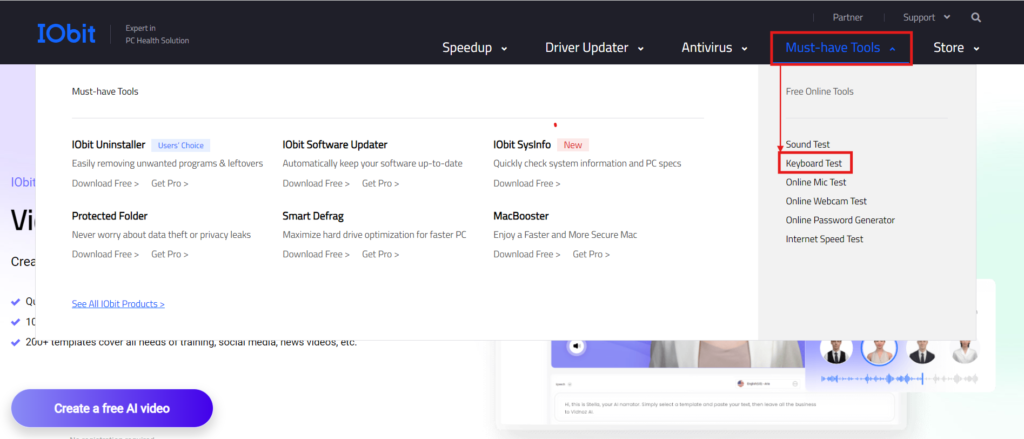Screen dimensions: 1024x439
Task: Click the IObit logo
Action: point(67,33)
